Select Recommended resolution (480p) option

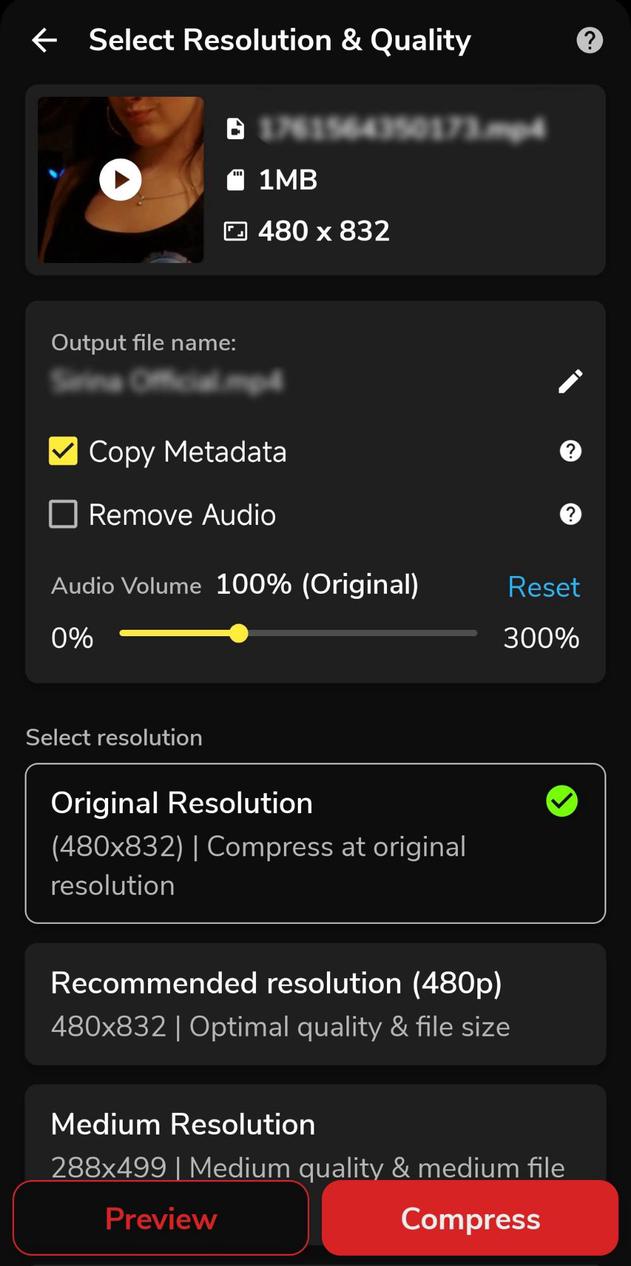point(315,1004)
